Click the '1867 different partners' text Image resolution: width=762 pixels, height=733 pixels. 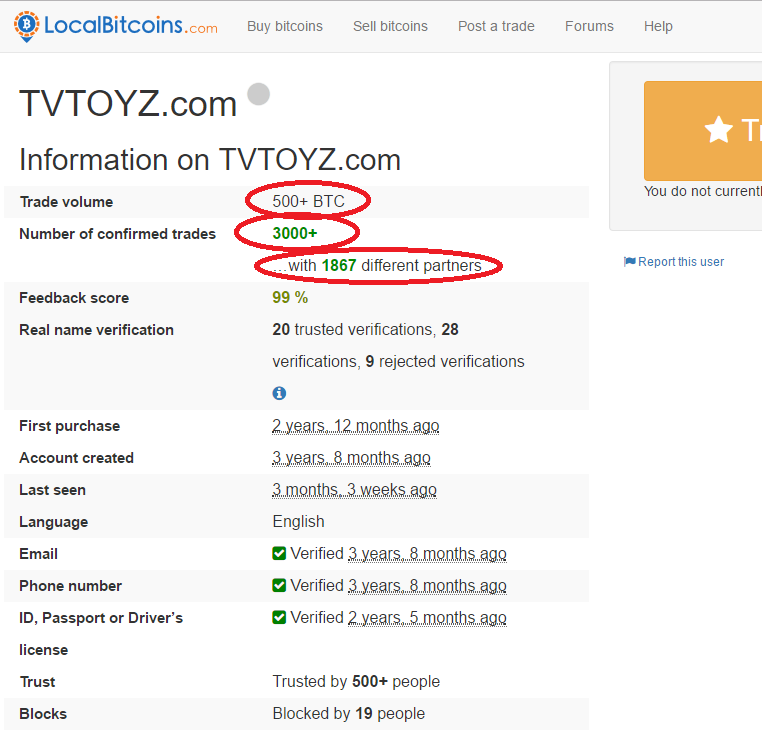click(x=401, y=265)
